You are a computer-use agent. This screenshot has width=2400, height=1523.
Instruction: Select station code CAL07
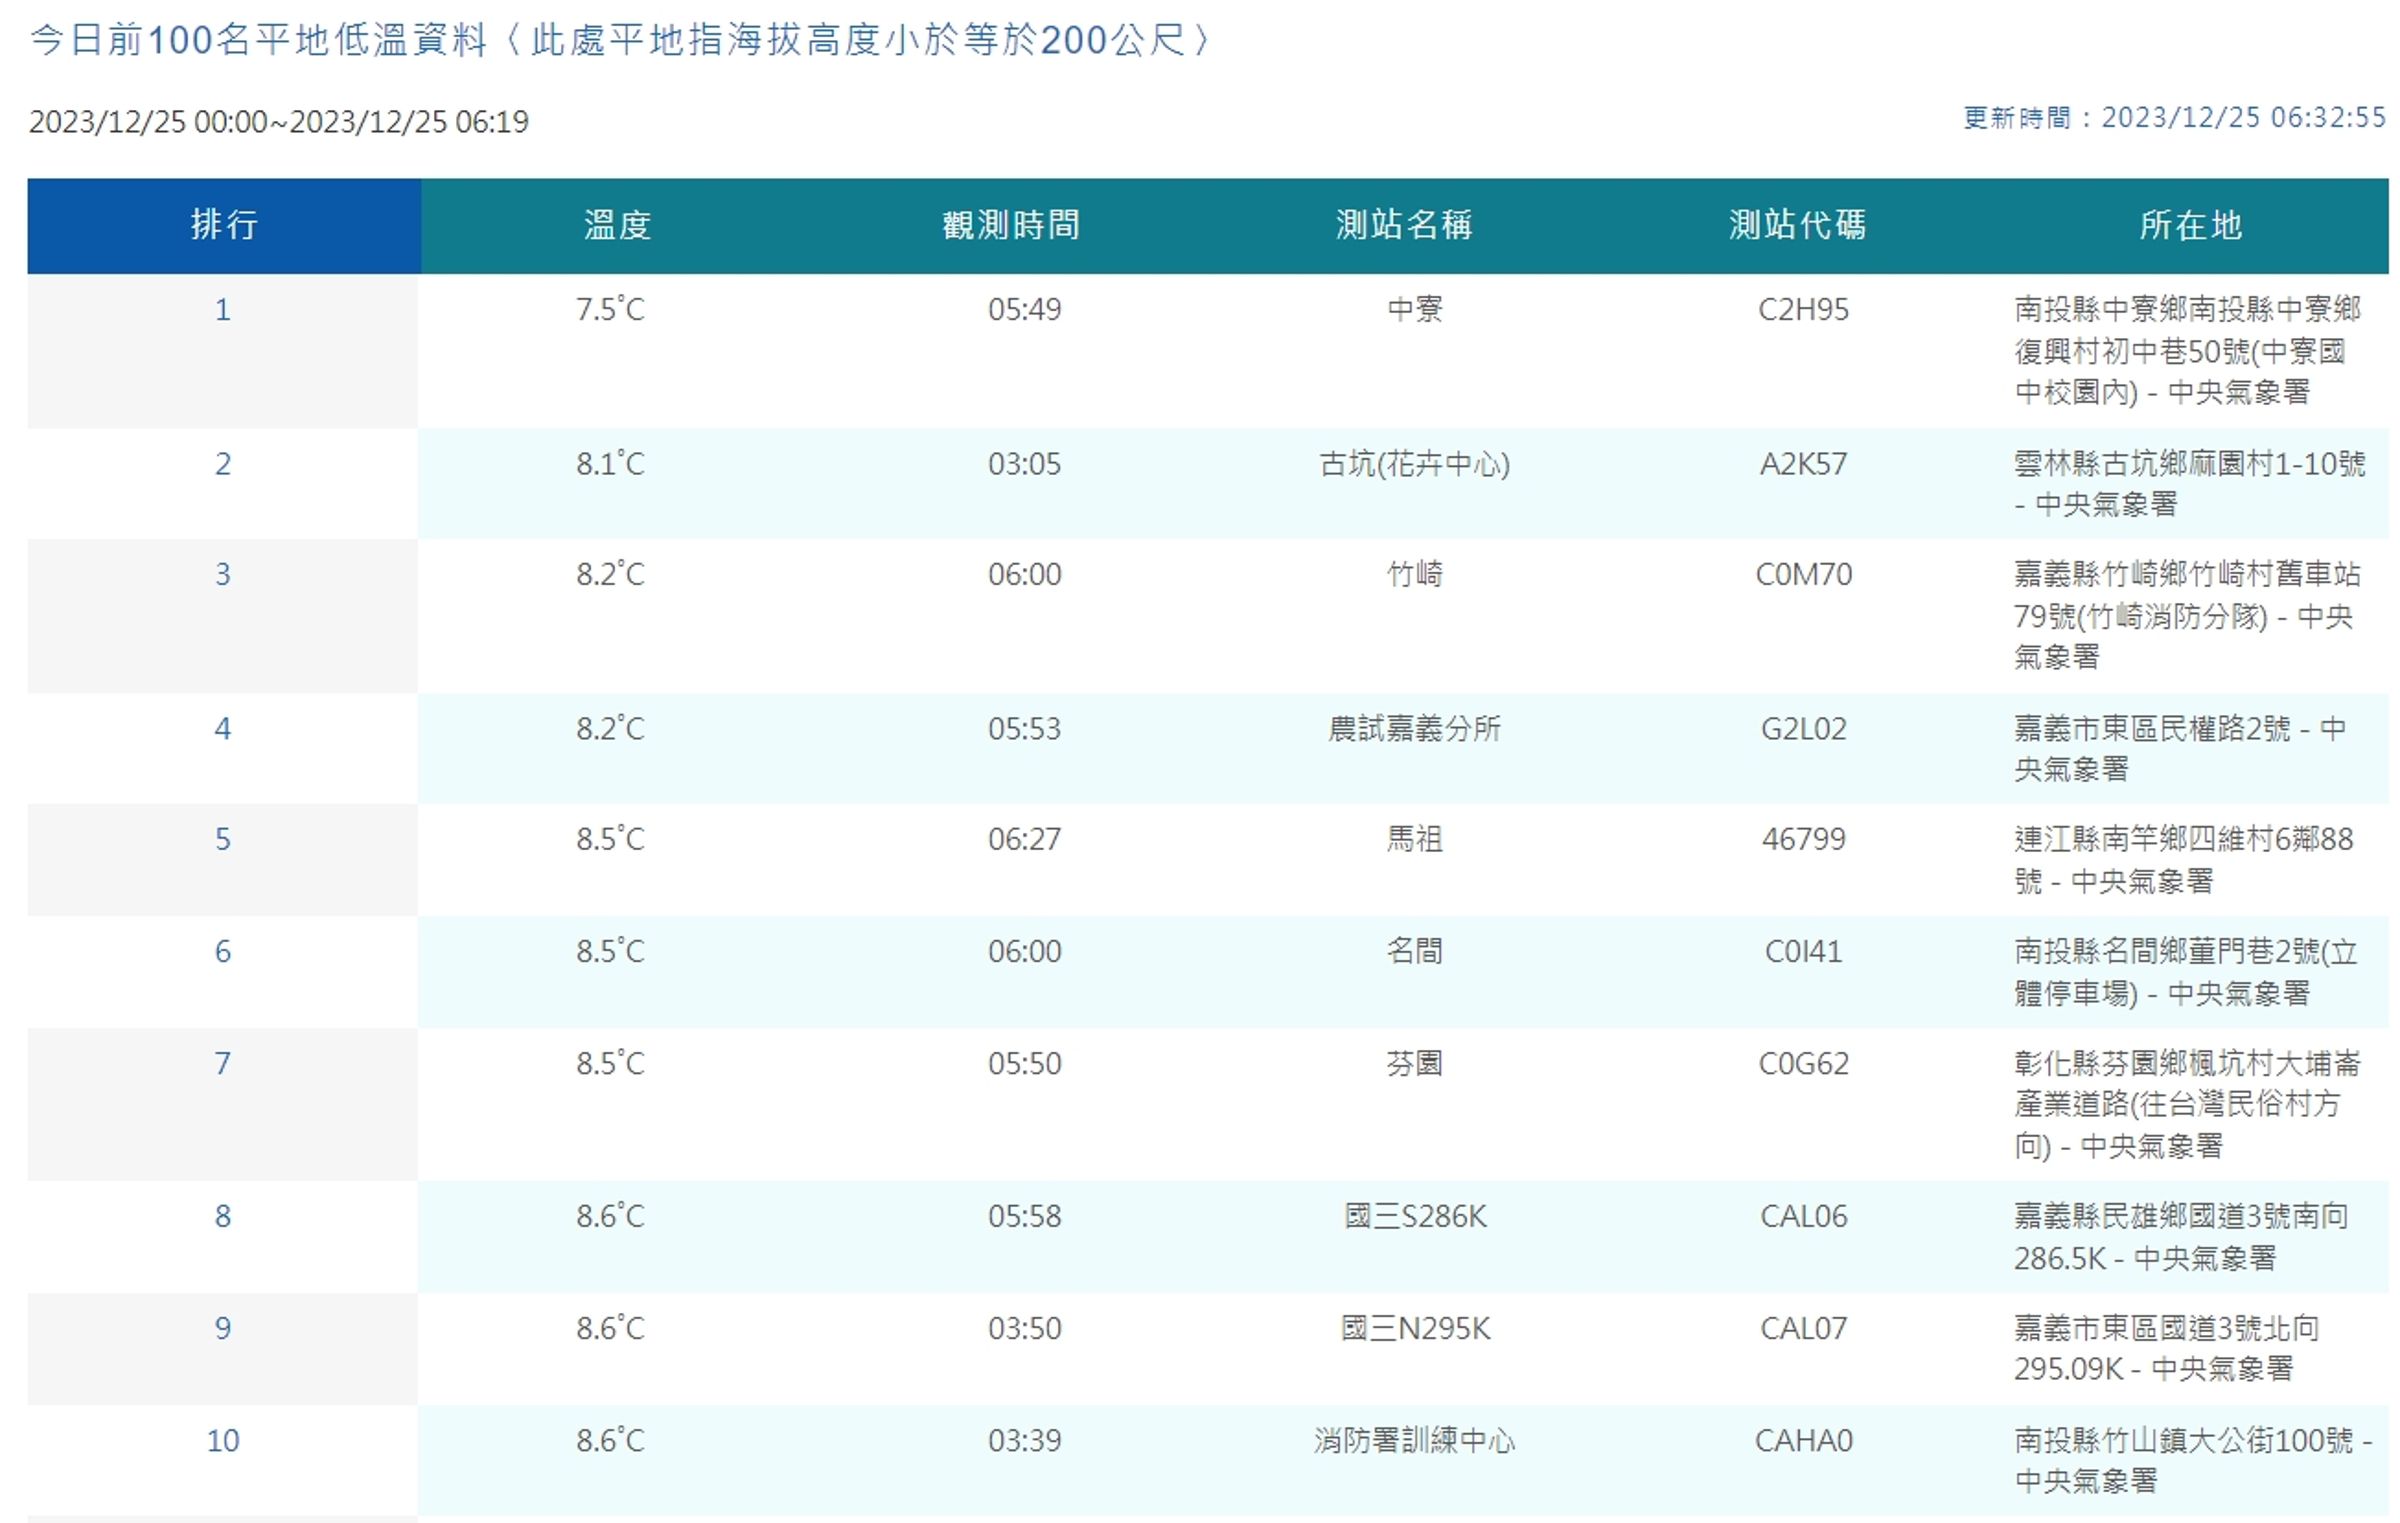1803,1328
